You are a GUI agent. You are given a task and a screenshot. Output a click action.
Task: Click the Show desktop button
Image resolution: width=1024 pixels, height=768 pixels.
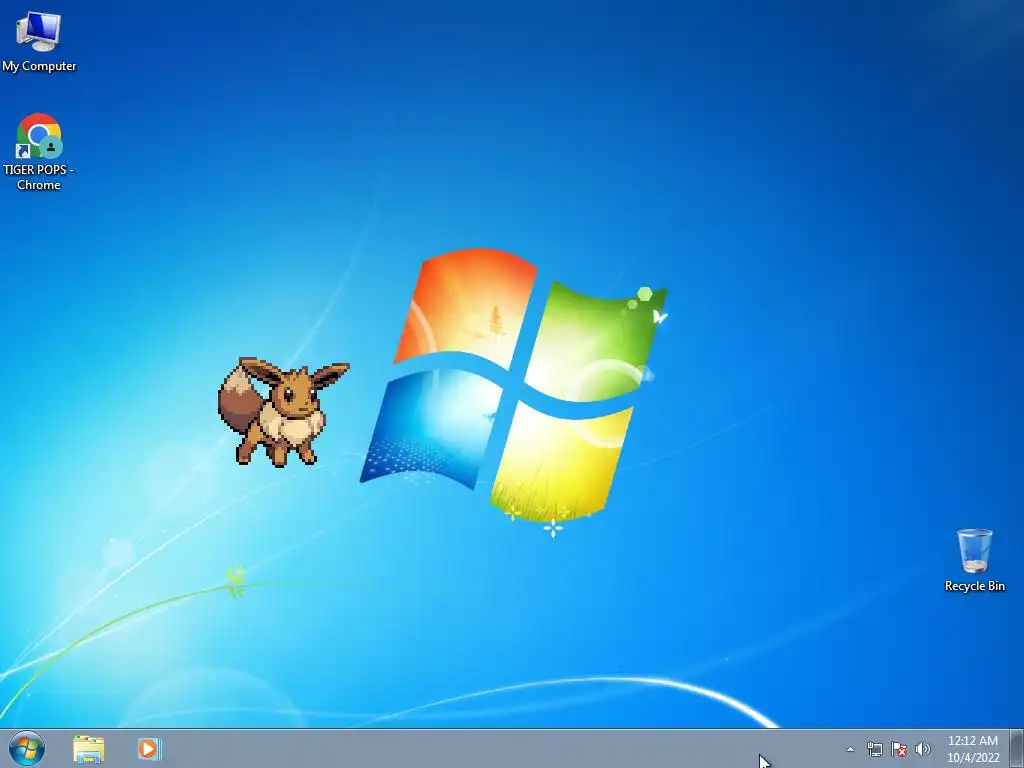click(x=1017, y=748)
